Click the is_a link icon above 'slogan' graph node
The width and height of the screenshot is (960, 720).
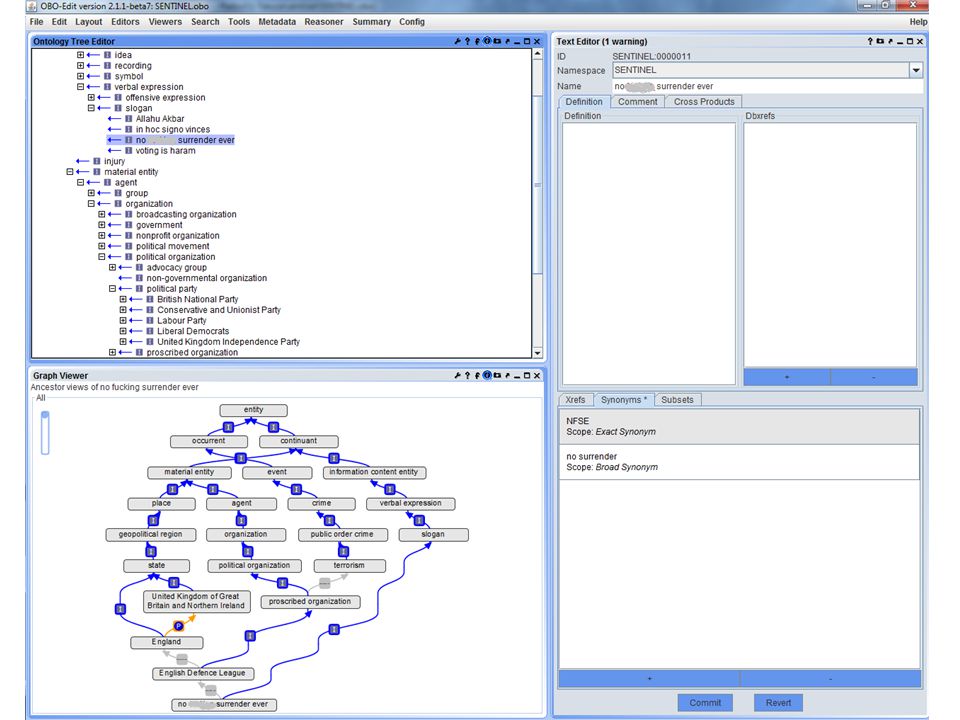pos(419,520)
